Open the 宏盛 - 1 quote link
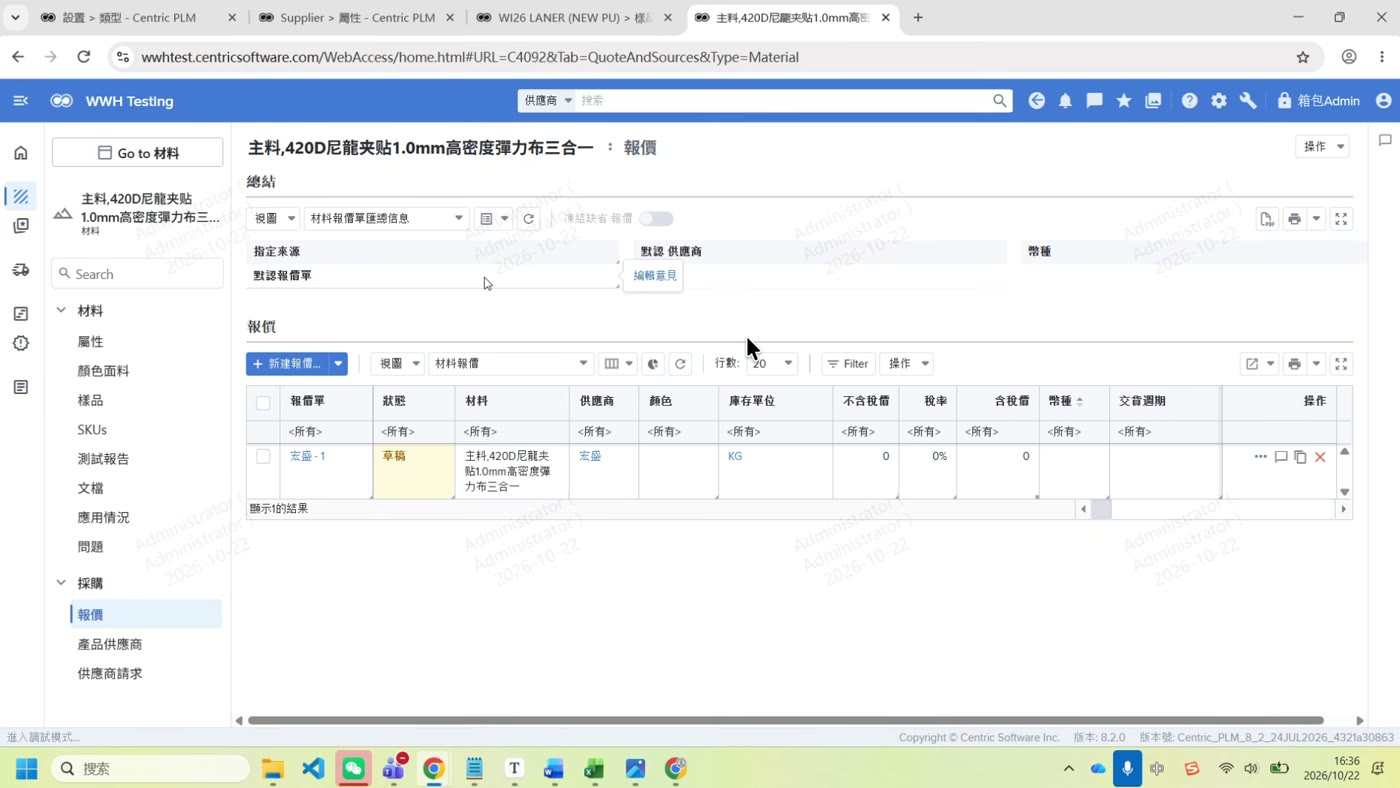1400x788 pixels. (x=307, y=457)
